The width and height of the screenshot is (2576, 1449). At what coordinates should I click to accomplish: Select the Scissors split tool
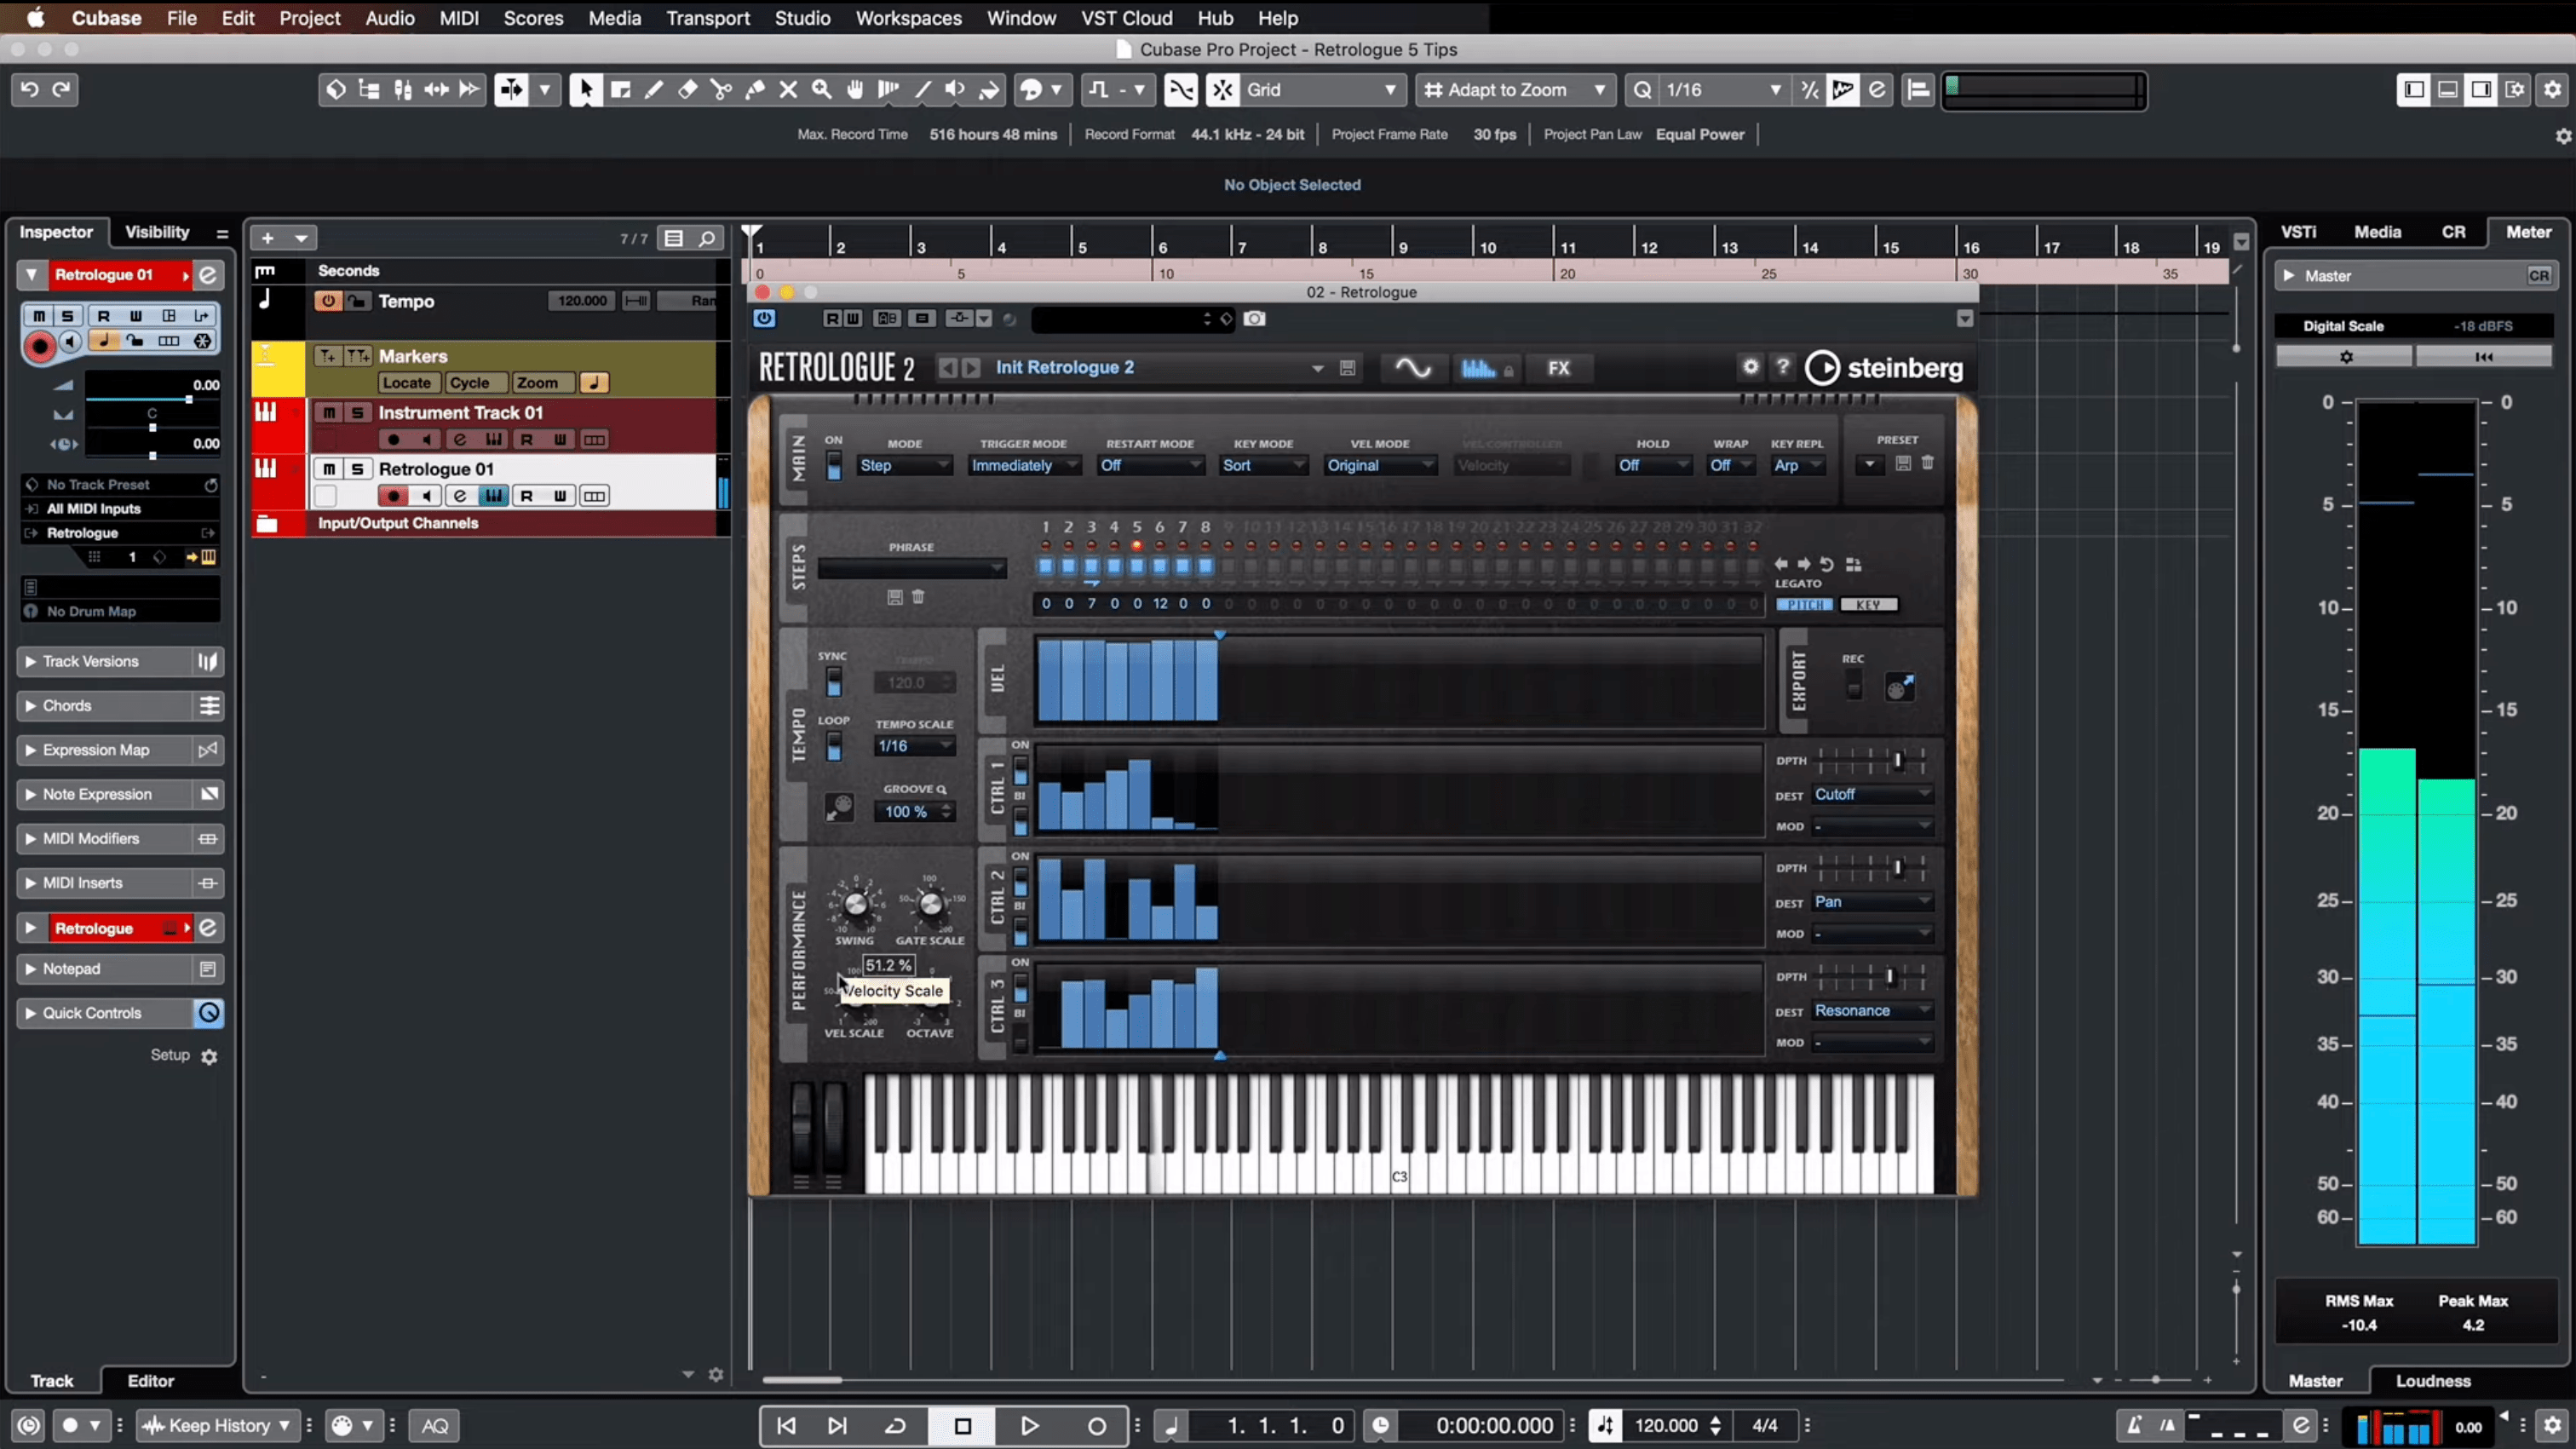click(721, 90)
